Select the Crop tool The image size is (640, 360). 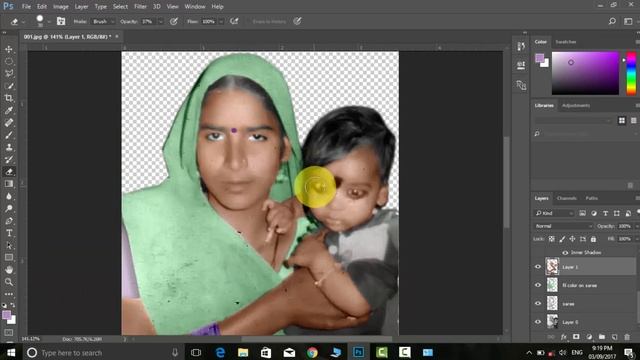pos(9,98)
